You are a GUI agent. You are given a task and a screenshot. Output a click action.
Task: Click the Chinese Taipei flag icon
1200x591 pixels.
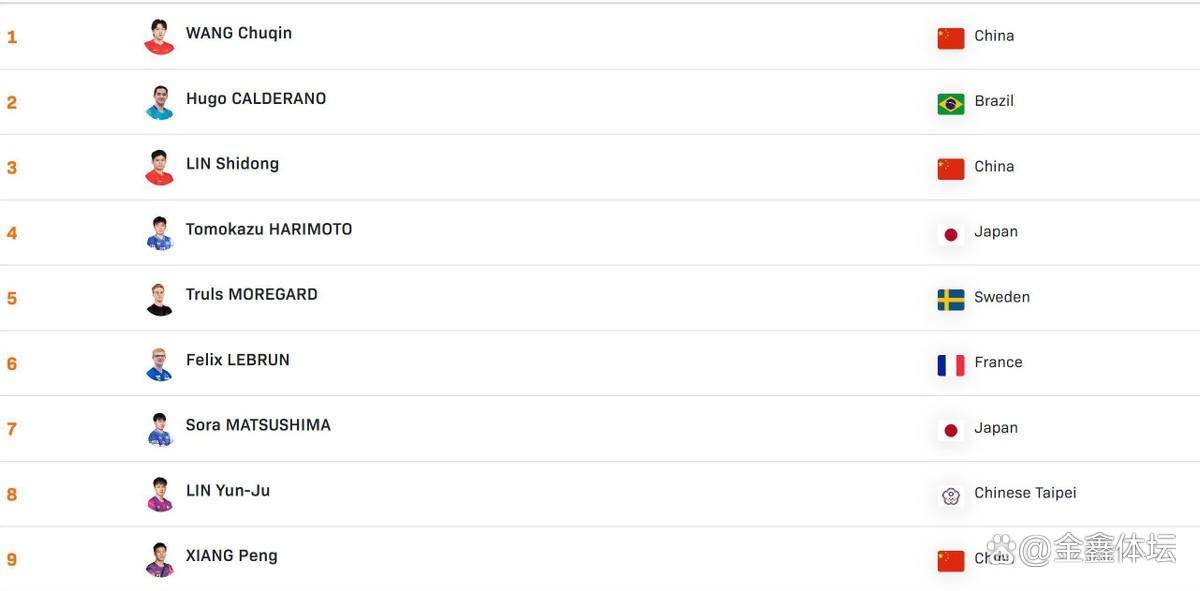pos(951,495)
